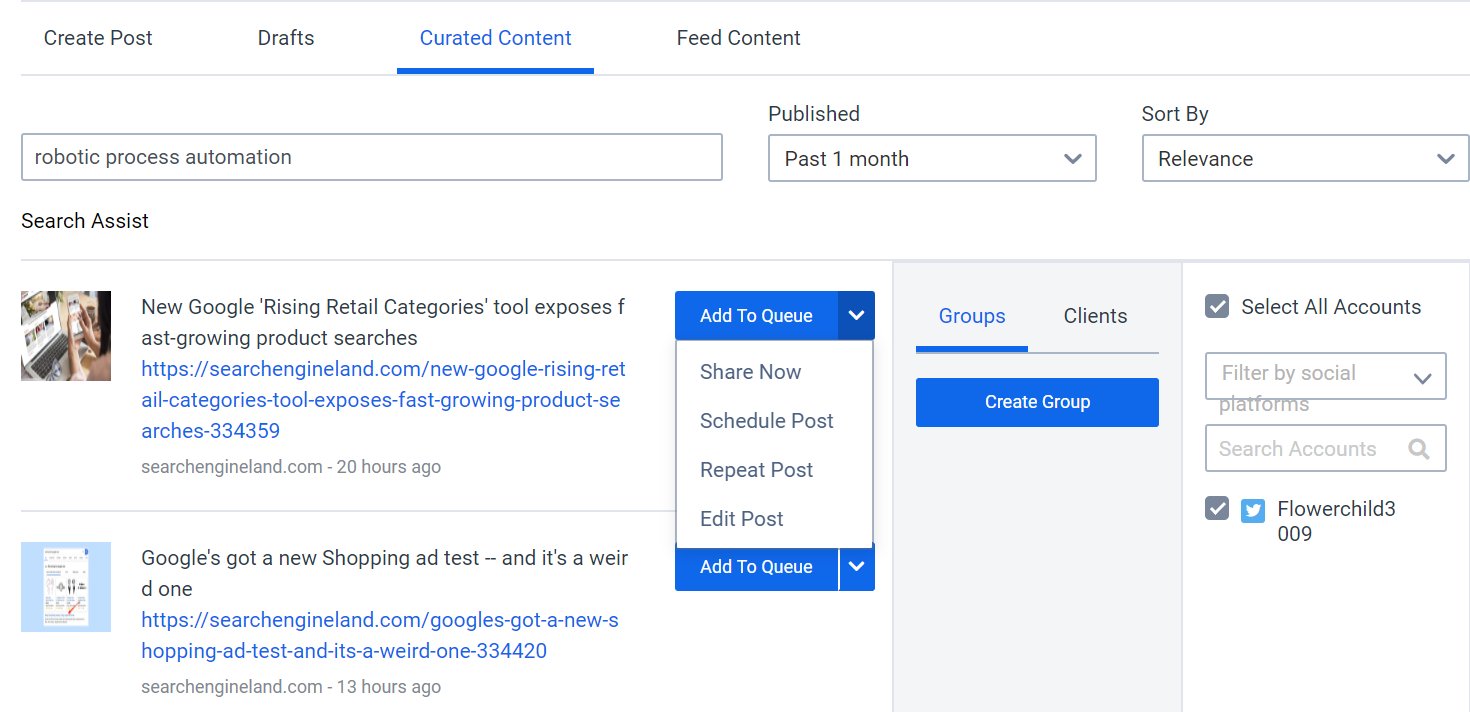Click the Create Group button

pos(1037,402)
